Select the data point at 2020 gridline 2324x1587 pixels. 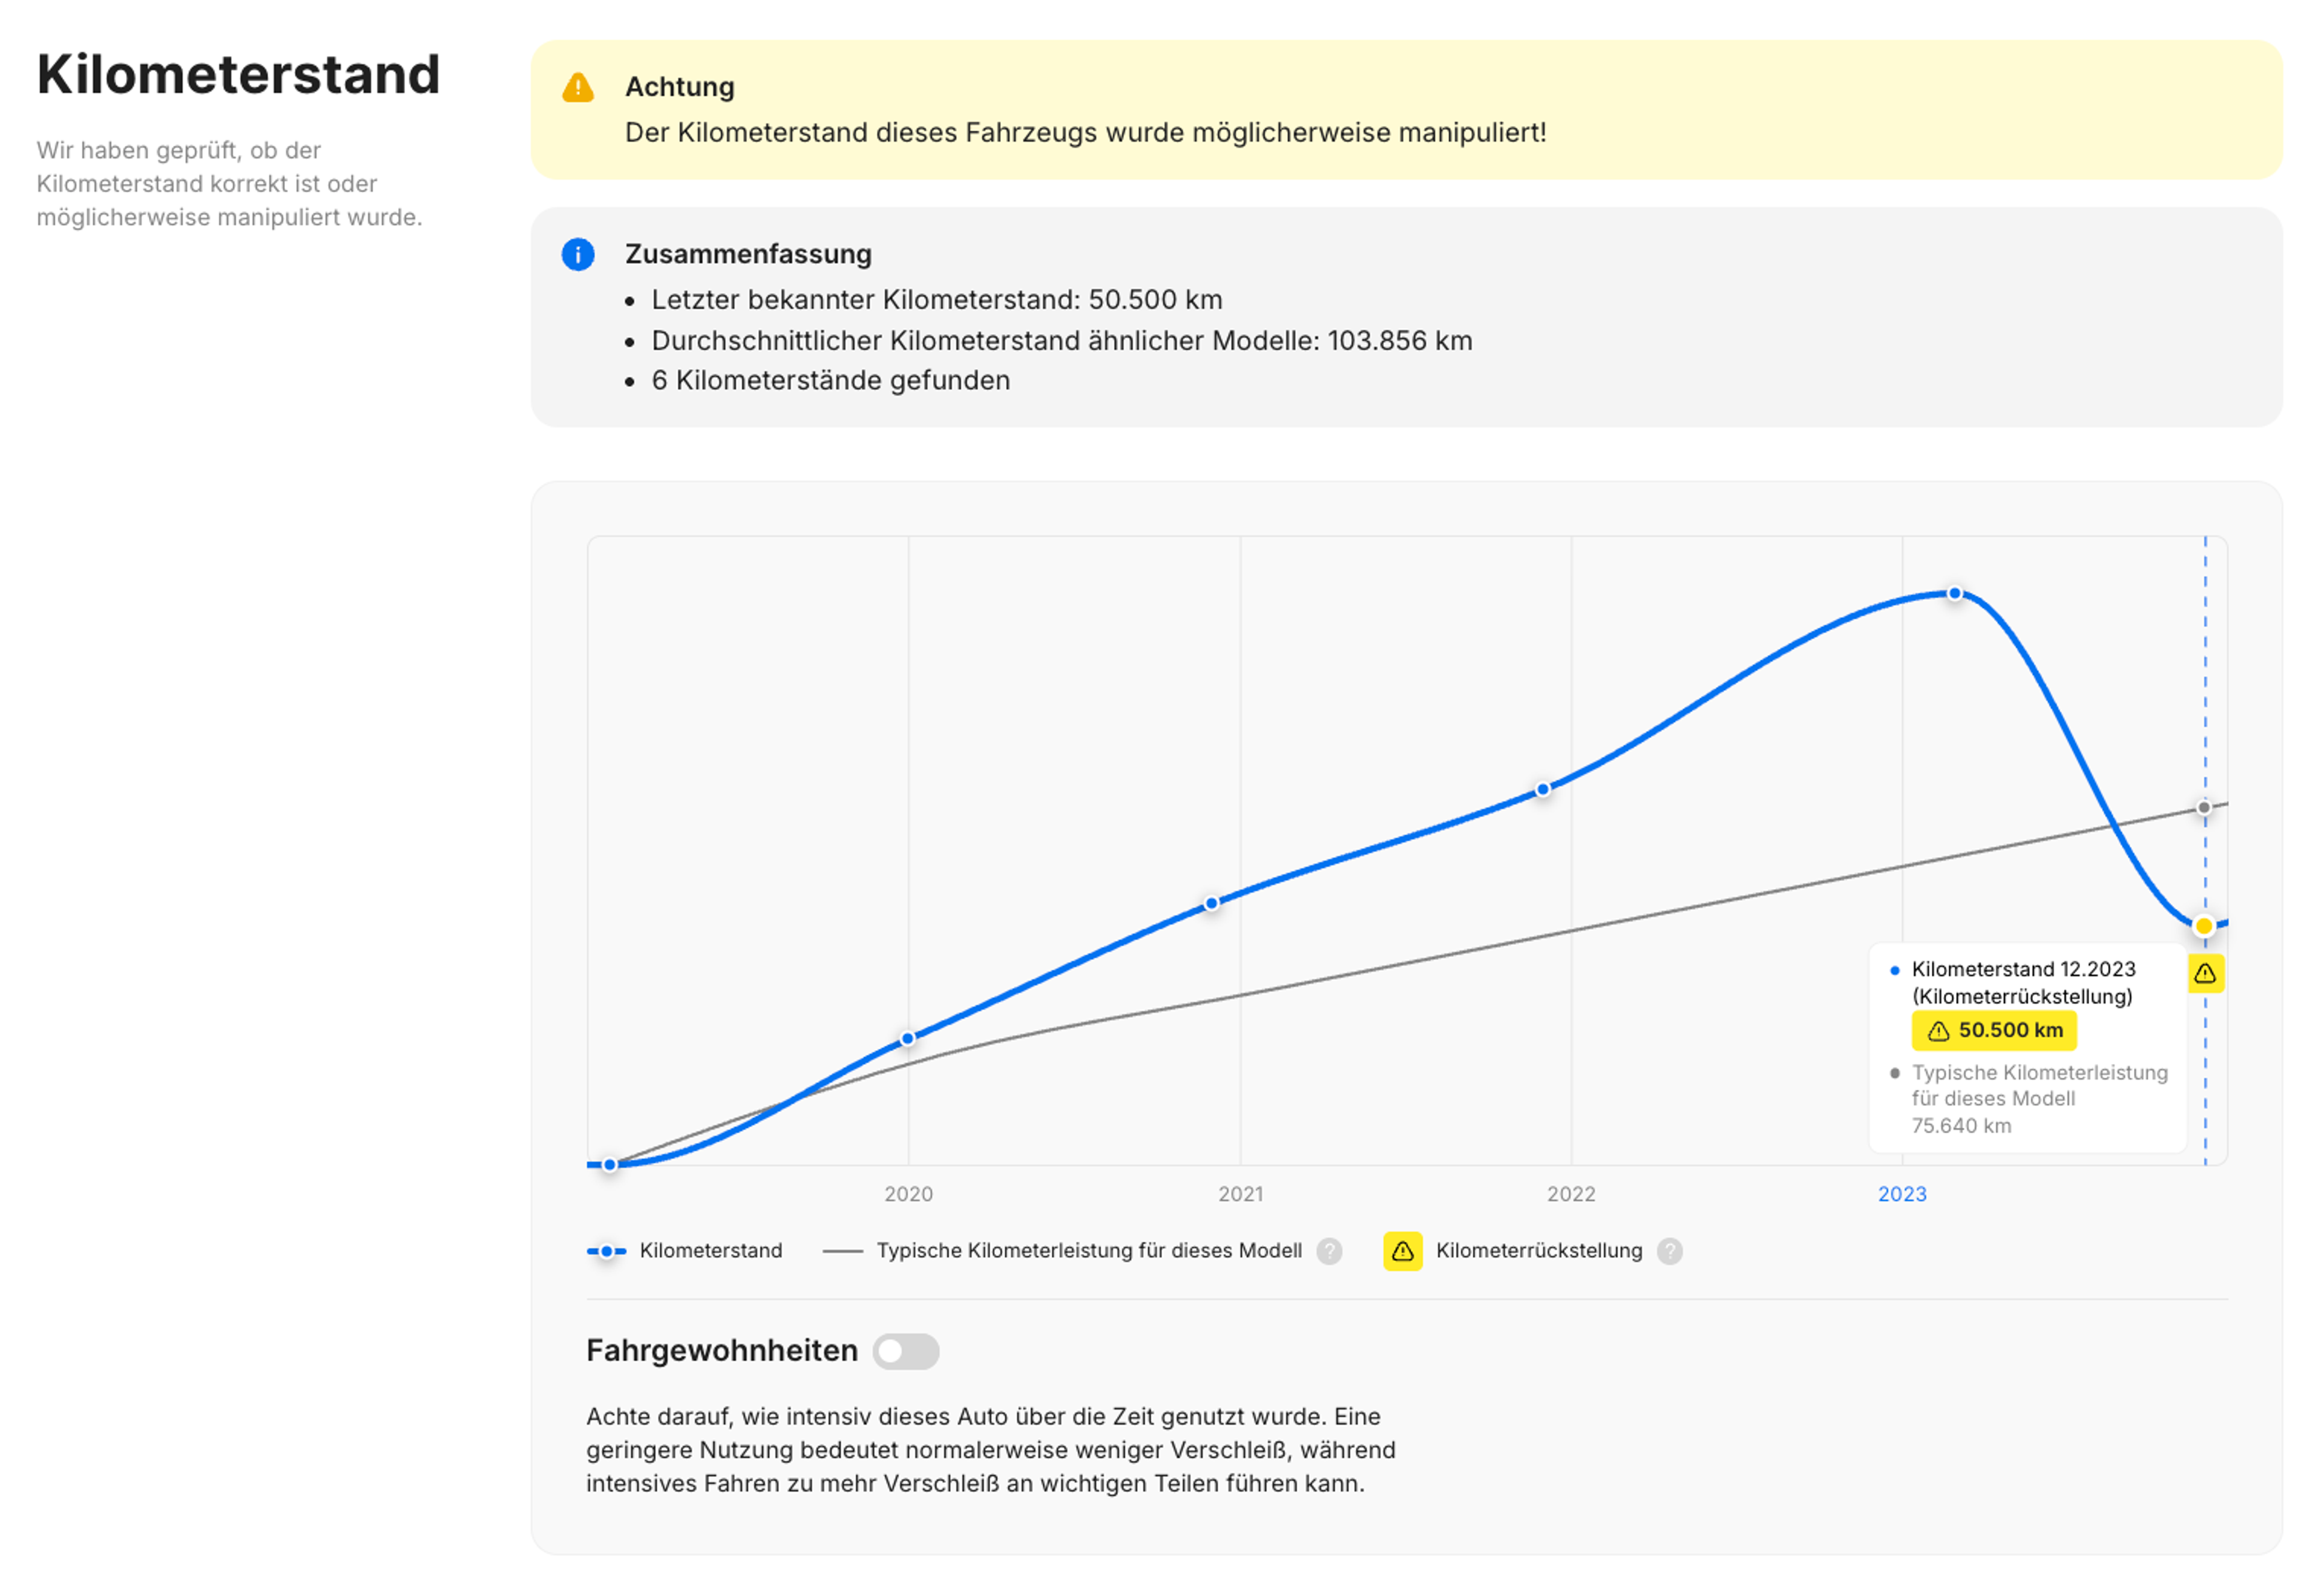(x=907, y=1038)
